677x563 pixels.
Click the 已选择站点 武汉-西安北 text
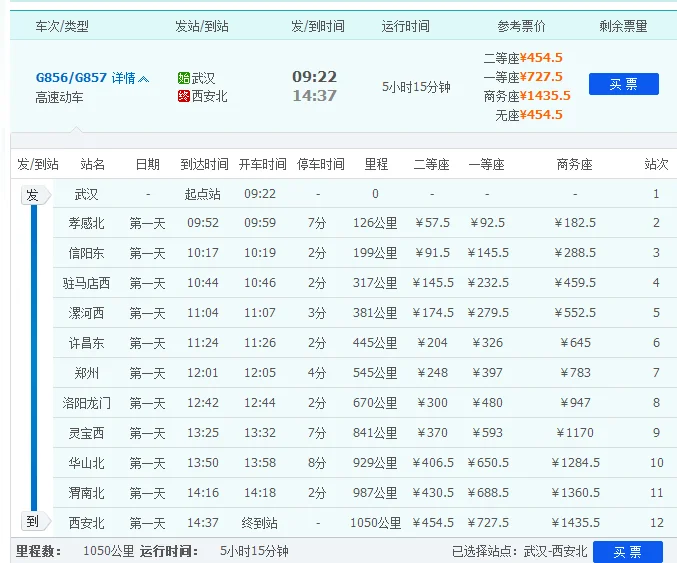tap(519, 551)
